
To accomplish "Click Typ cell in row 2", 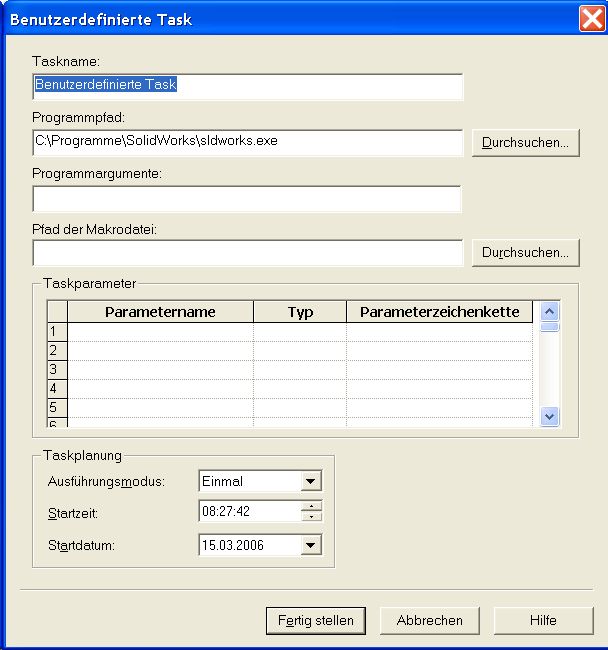I will [x=300, y=351].
